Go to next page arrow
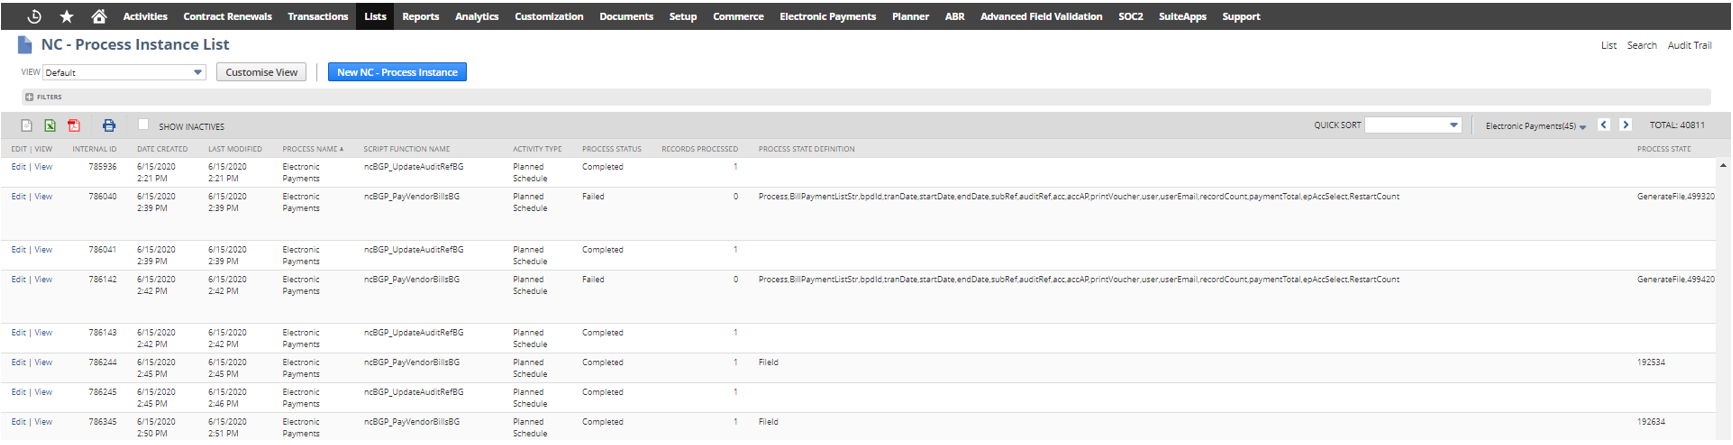The height and width of the screenshot is (445, 1733). 1625,125
